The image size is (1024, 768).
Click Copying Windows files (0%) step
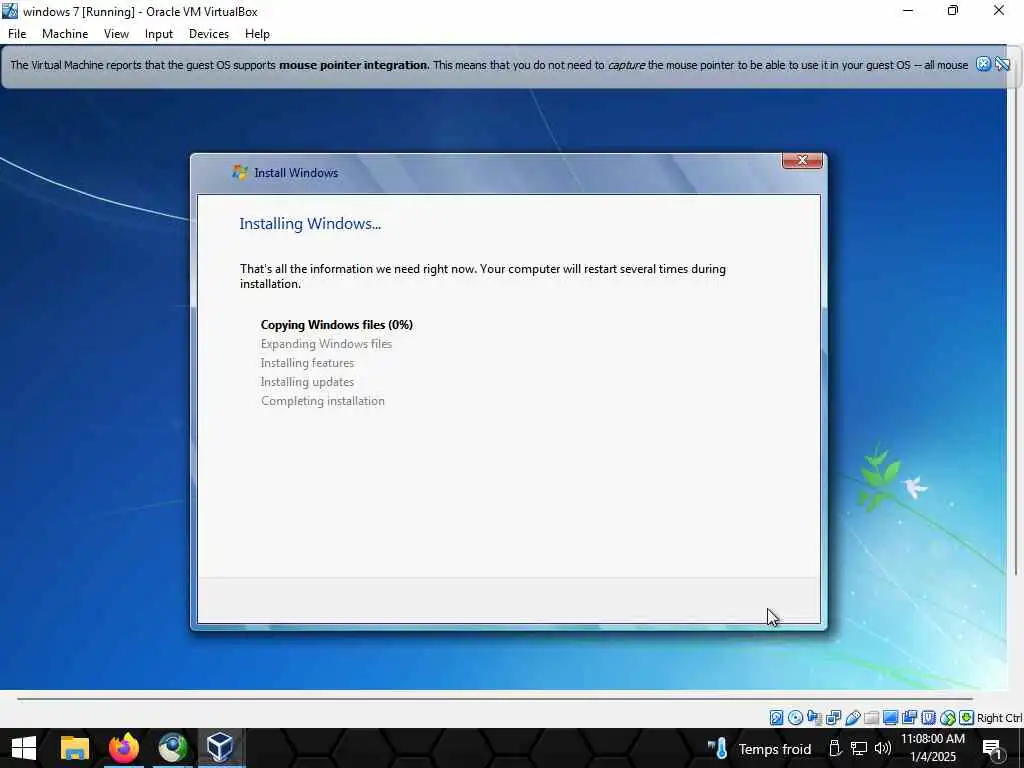click(336, 325)
